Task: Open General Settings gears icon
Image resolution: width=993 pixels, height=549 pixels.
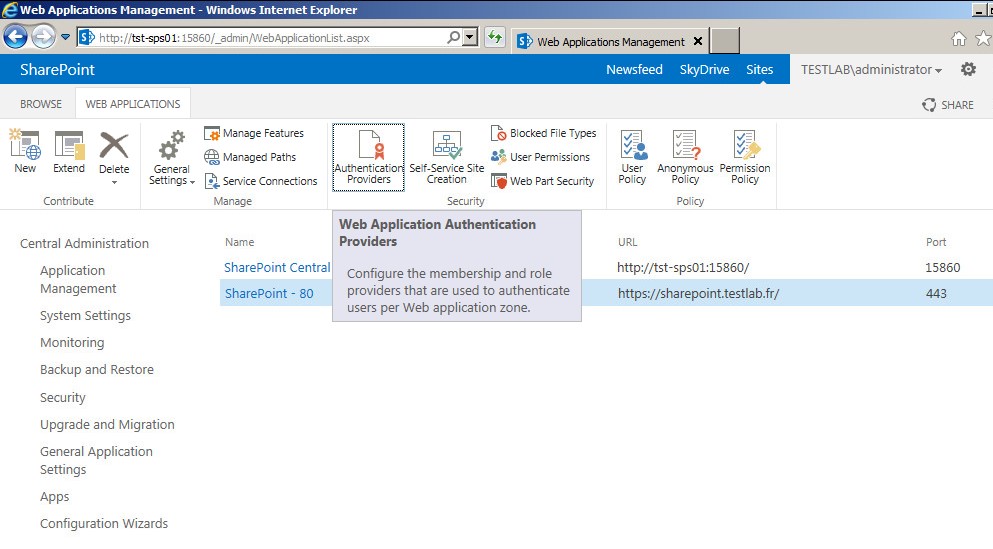Action: tap(172, 145)
